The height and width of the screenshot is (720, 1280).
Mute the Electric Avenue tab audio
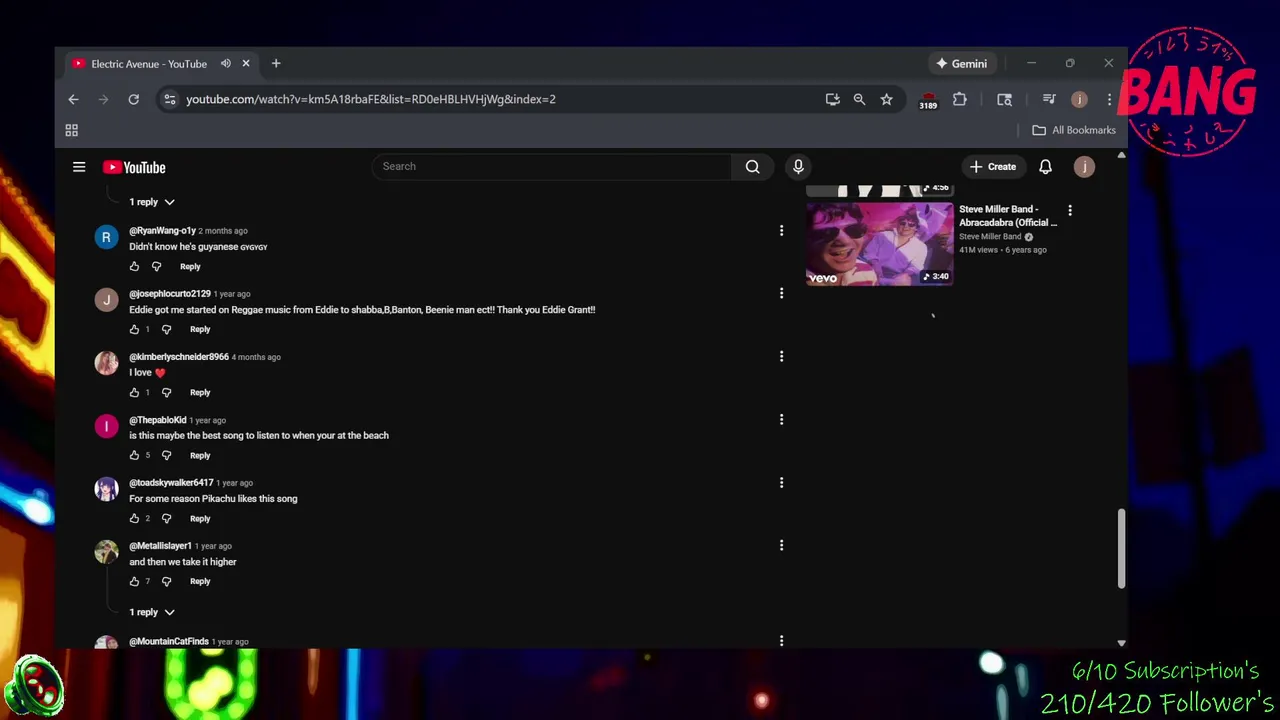226,64
